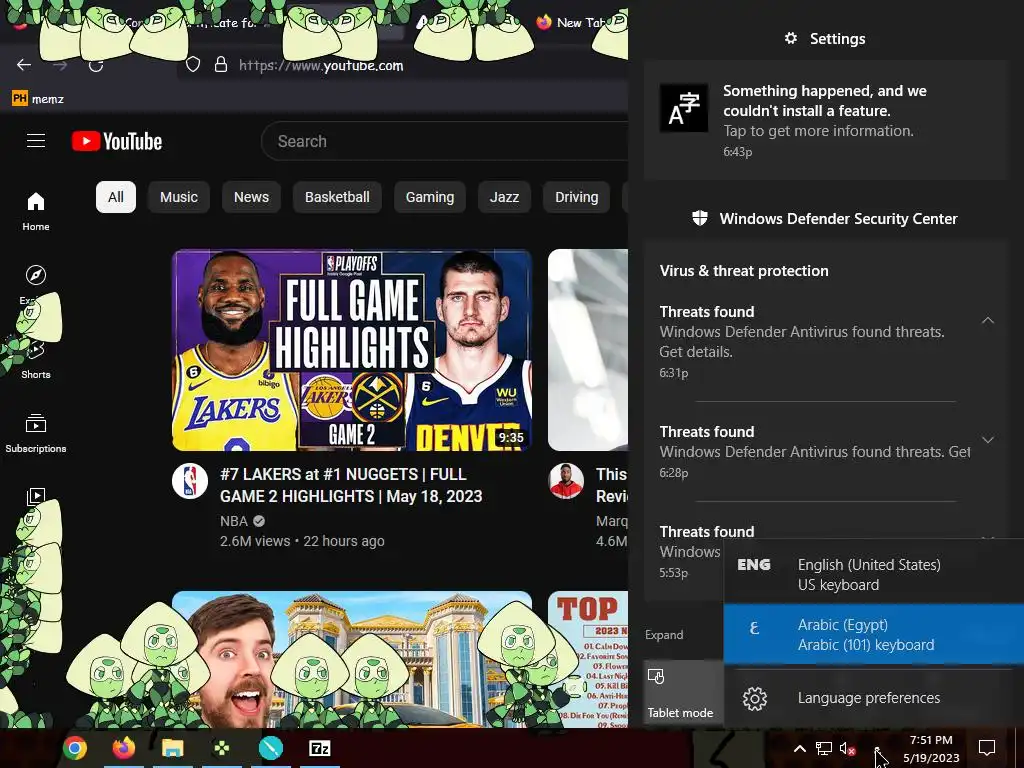Click Virus & threat protection heading
1024x768 pixels.
[744, 271]
